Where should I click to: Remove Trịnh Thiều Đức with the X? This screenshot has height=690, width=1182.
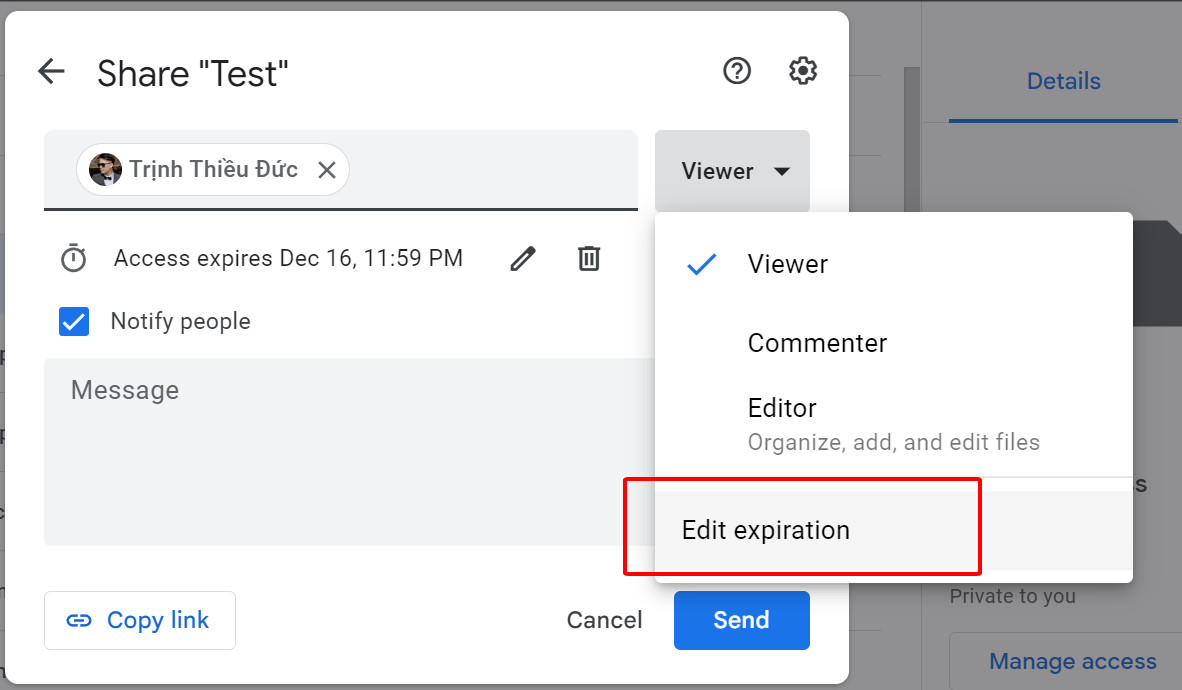point(327,170)
